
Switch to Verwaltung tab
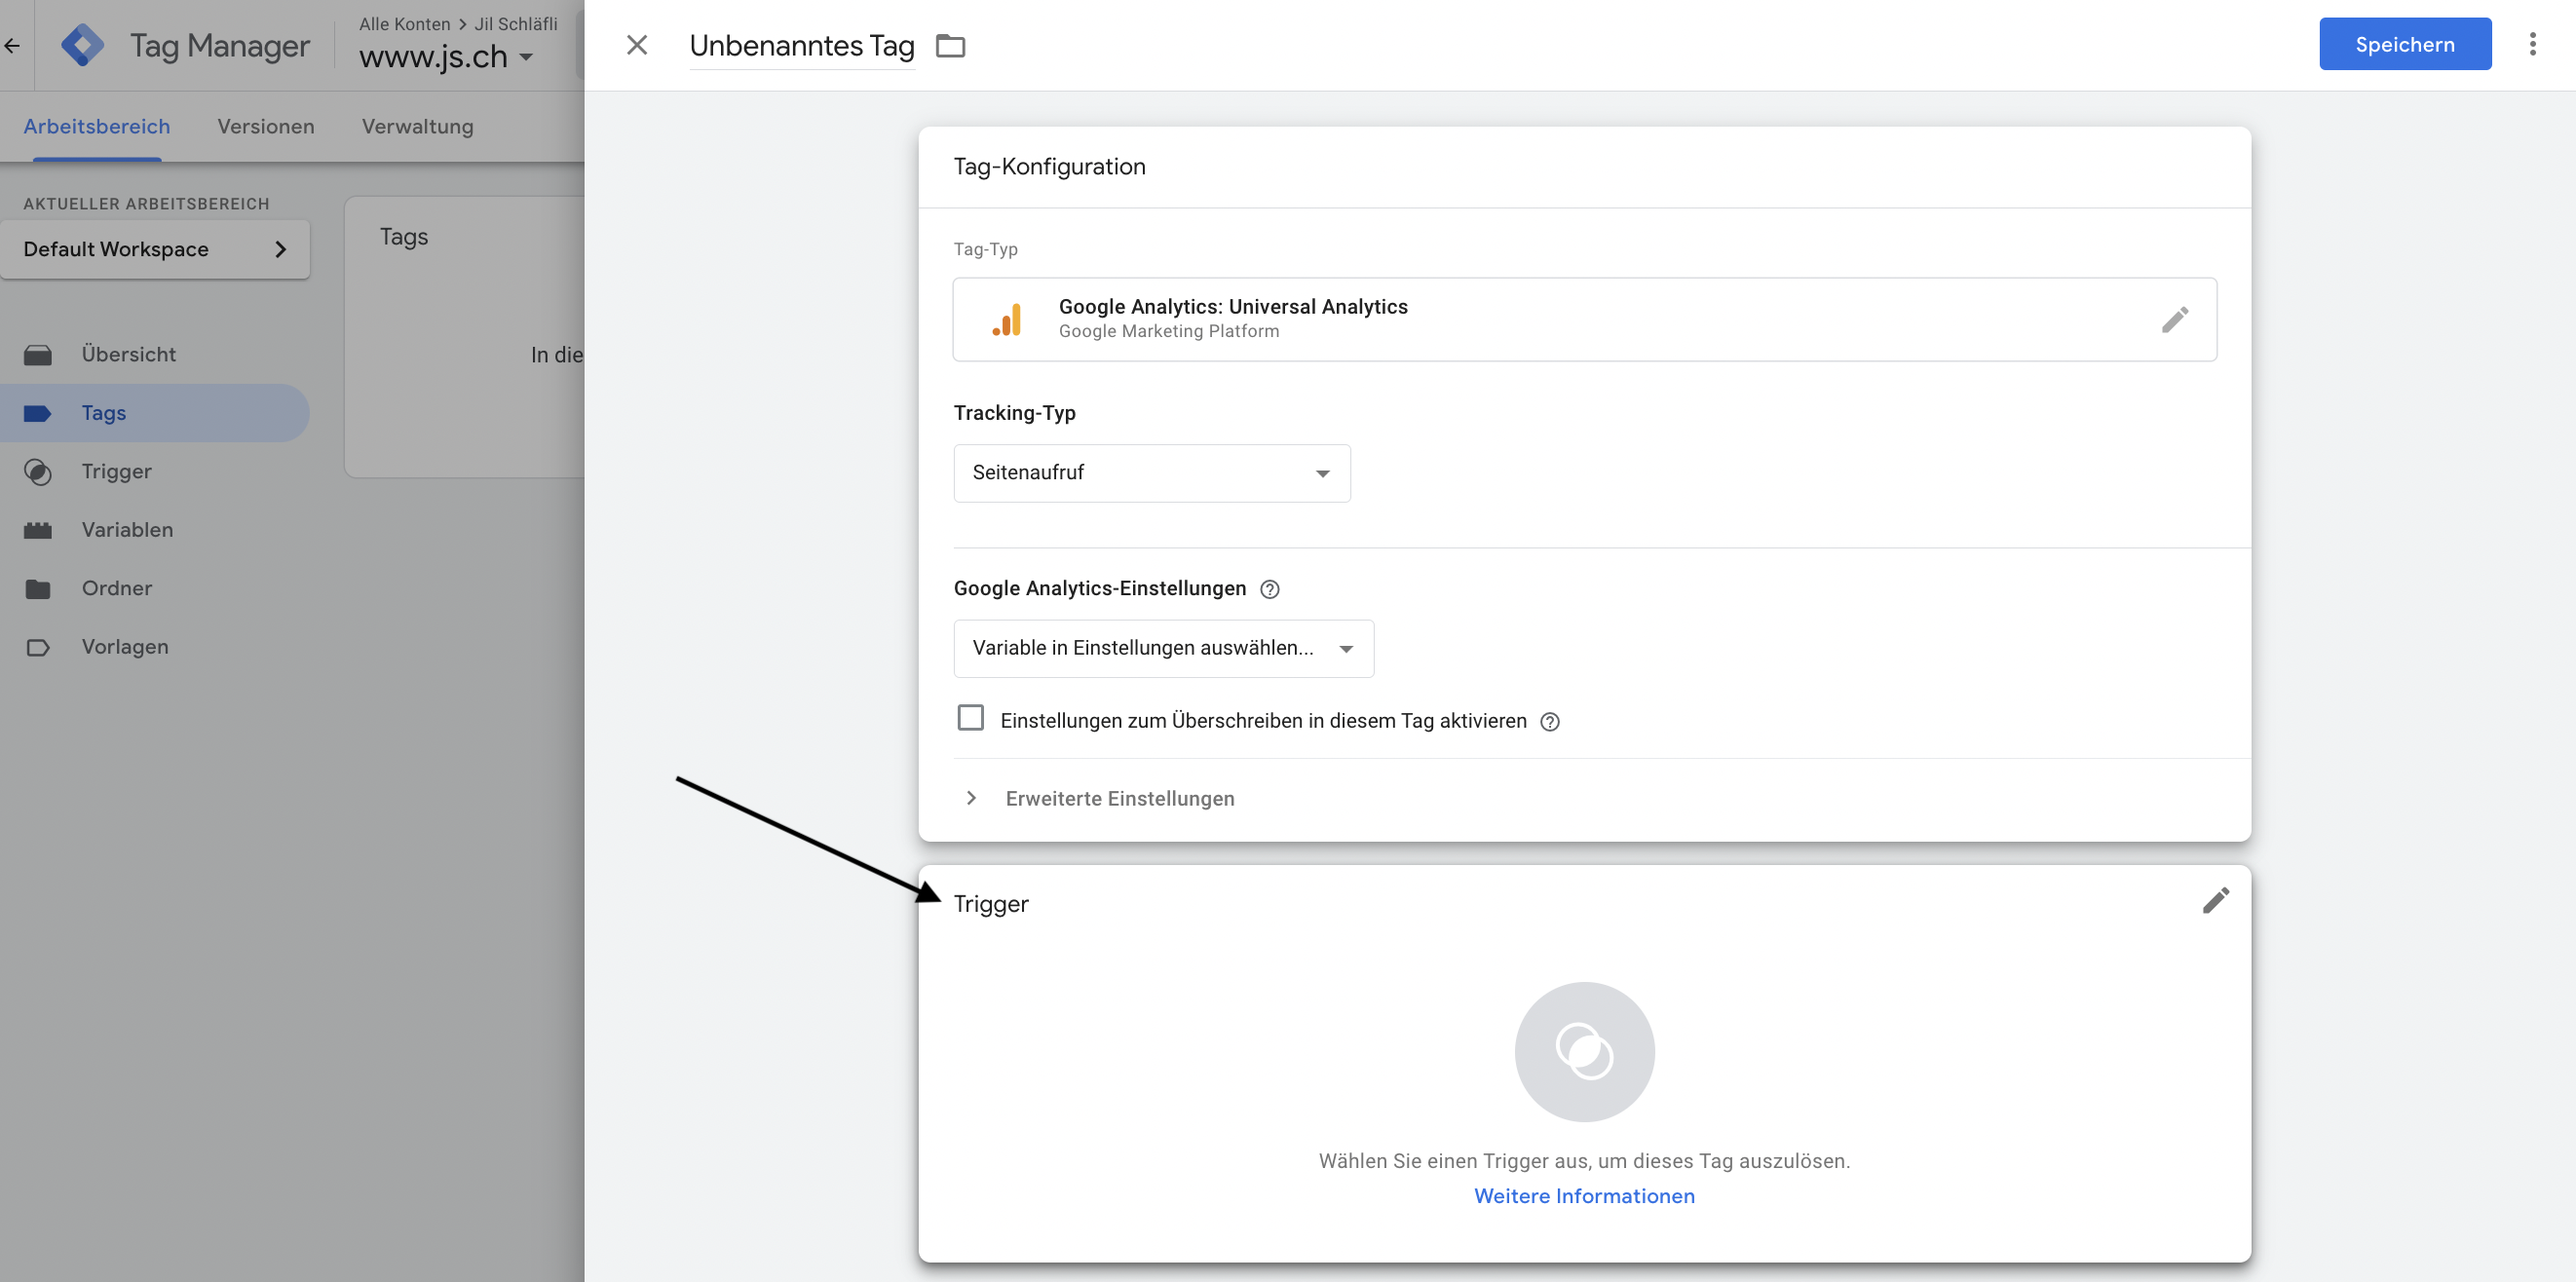click(x=418, y=127)
